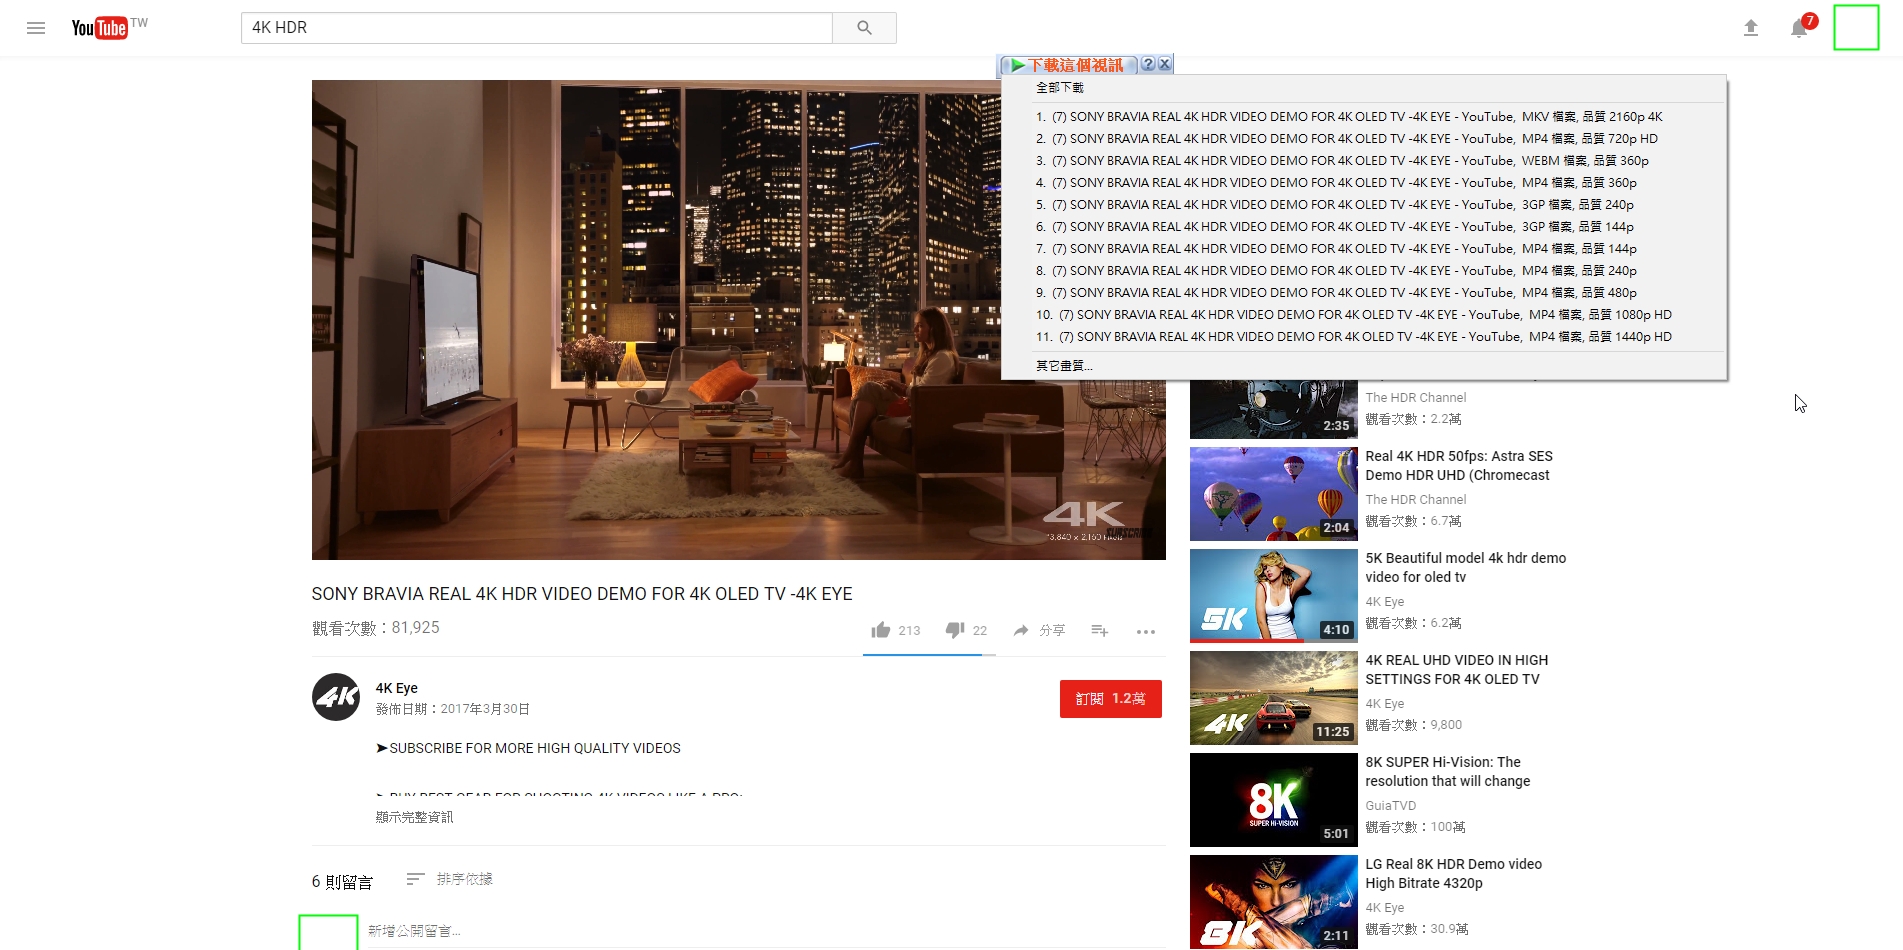Click the add public comment field

[x=766, y=931]
